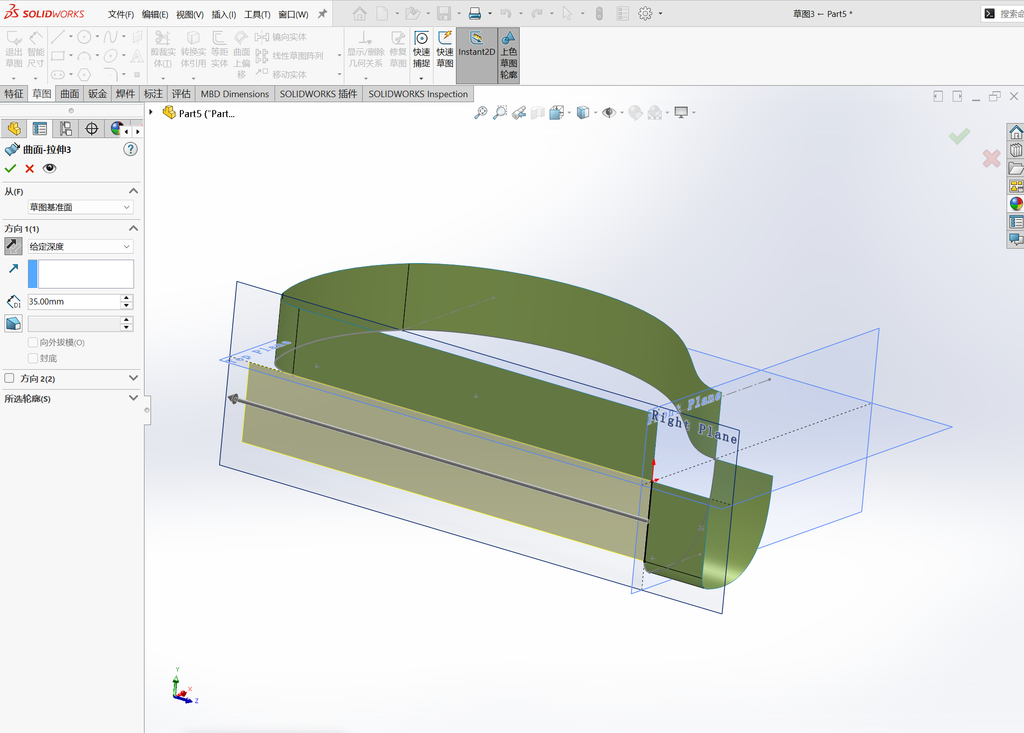The height and width of the screenshot is (733, 1024).
Task: Switch to the Evaluate (评估) tab
Action: tap(181, 94)
